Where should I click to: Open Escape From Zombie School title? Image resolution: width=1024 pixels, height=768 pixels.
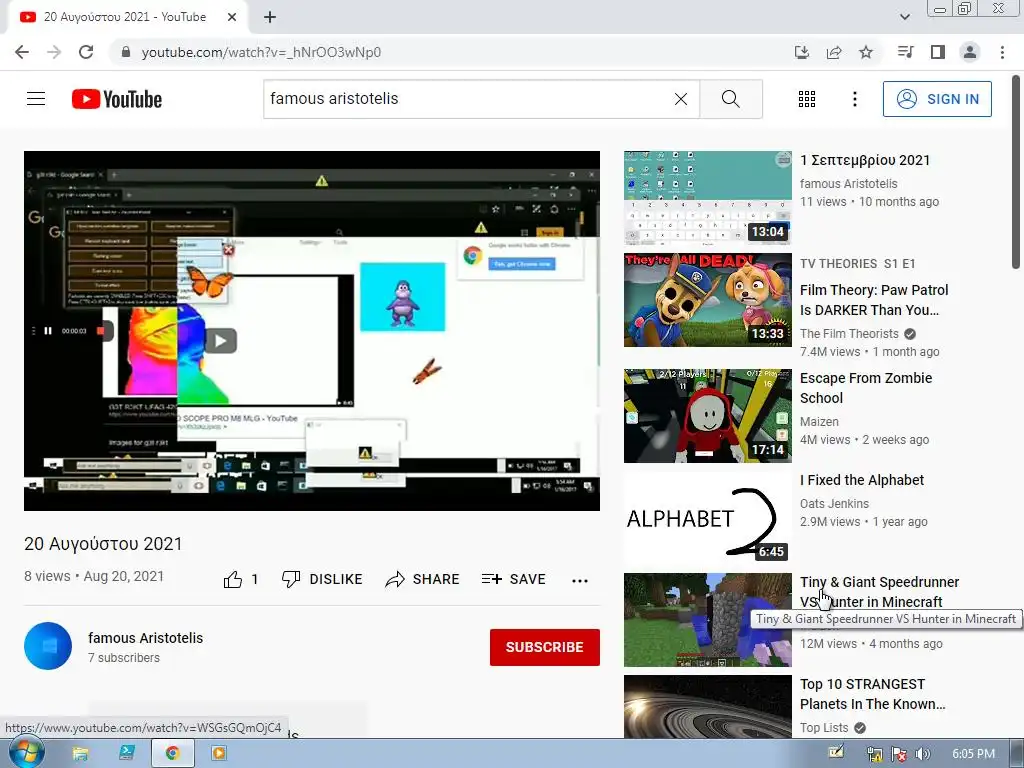click(866, 388)
